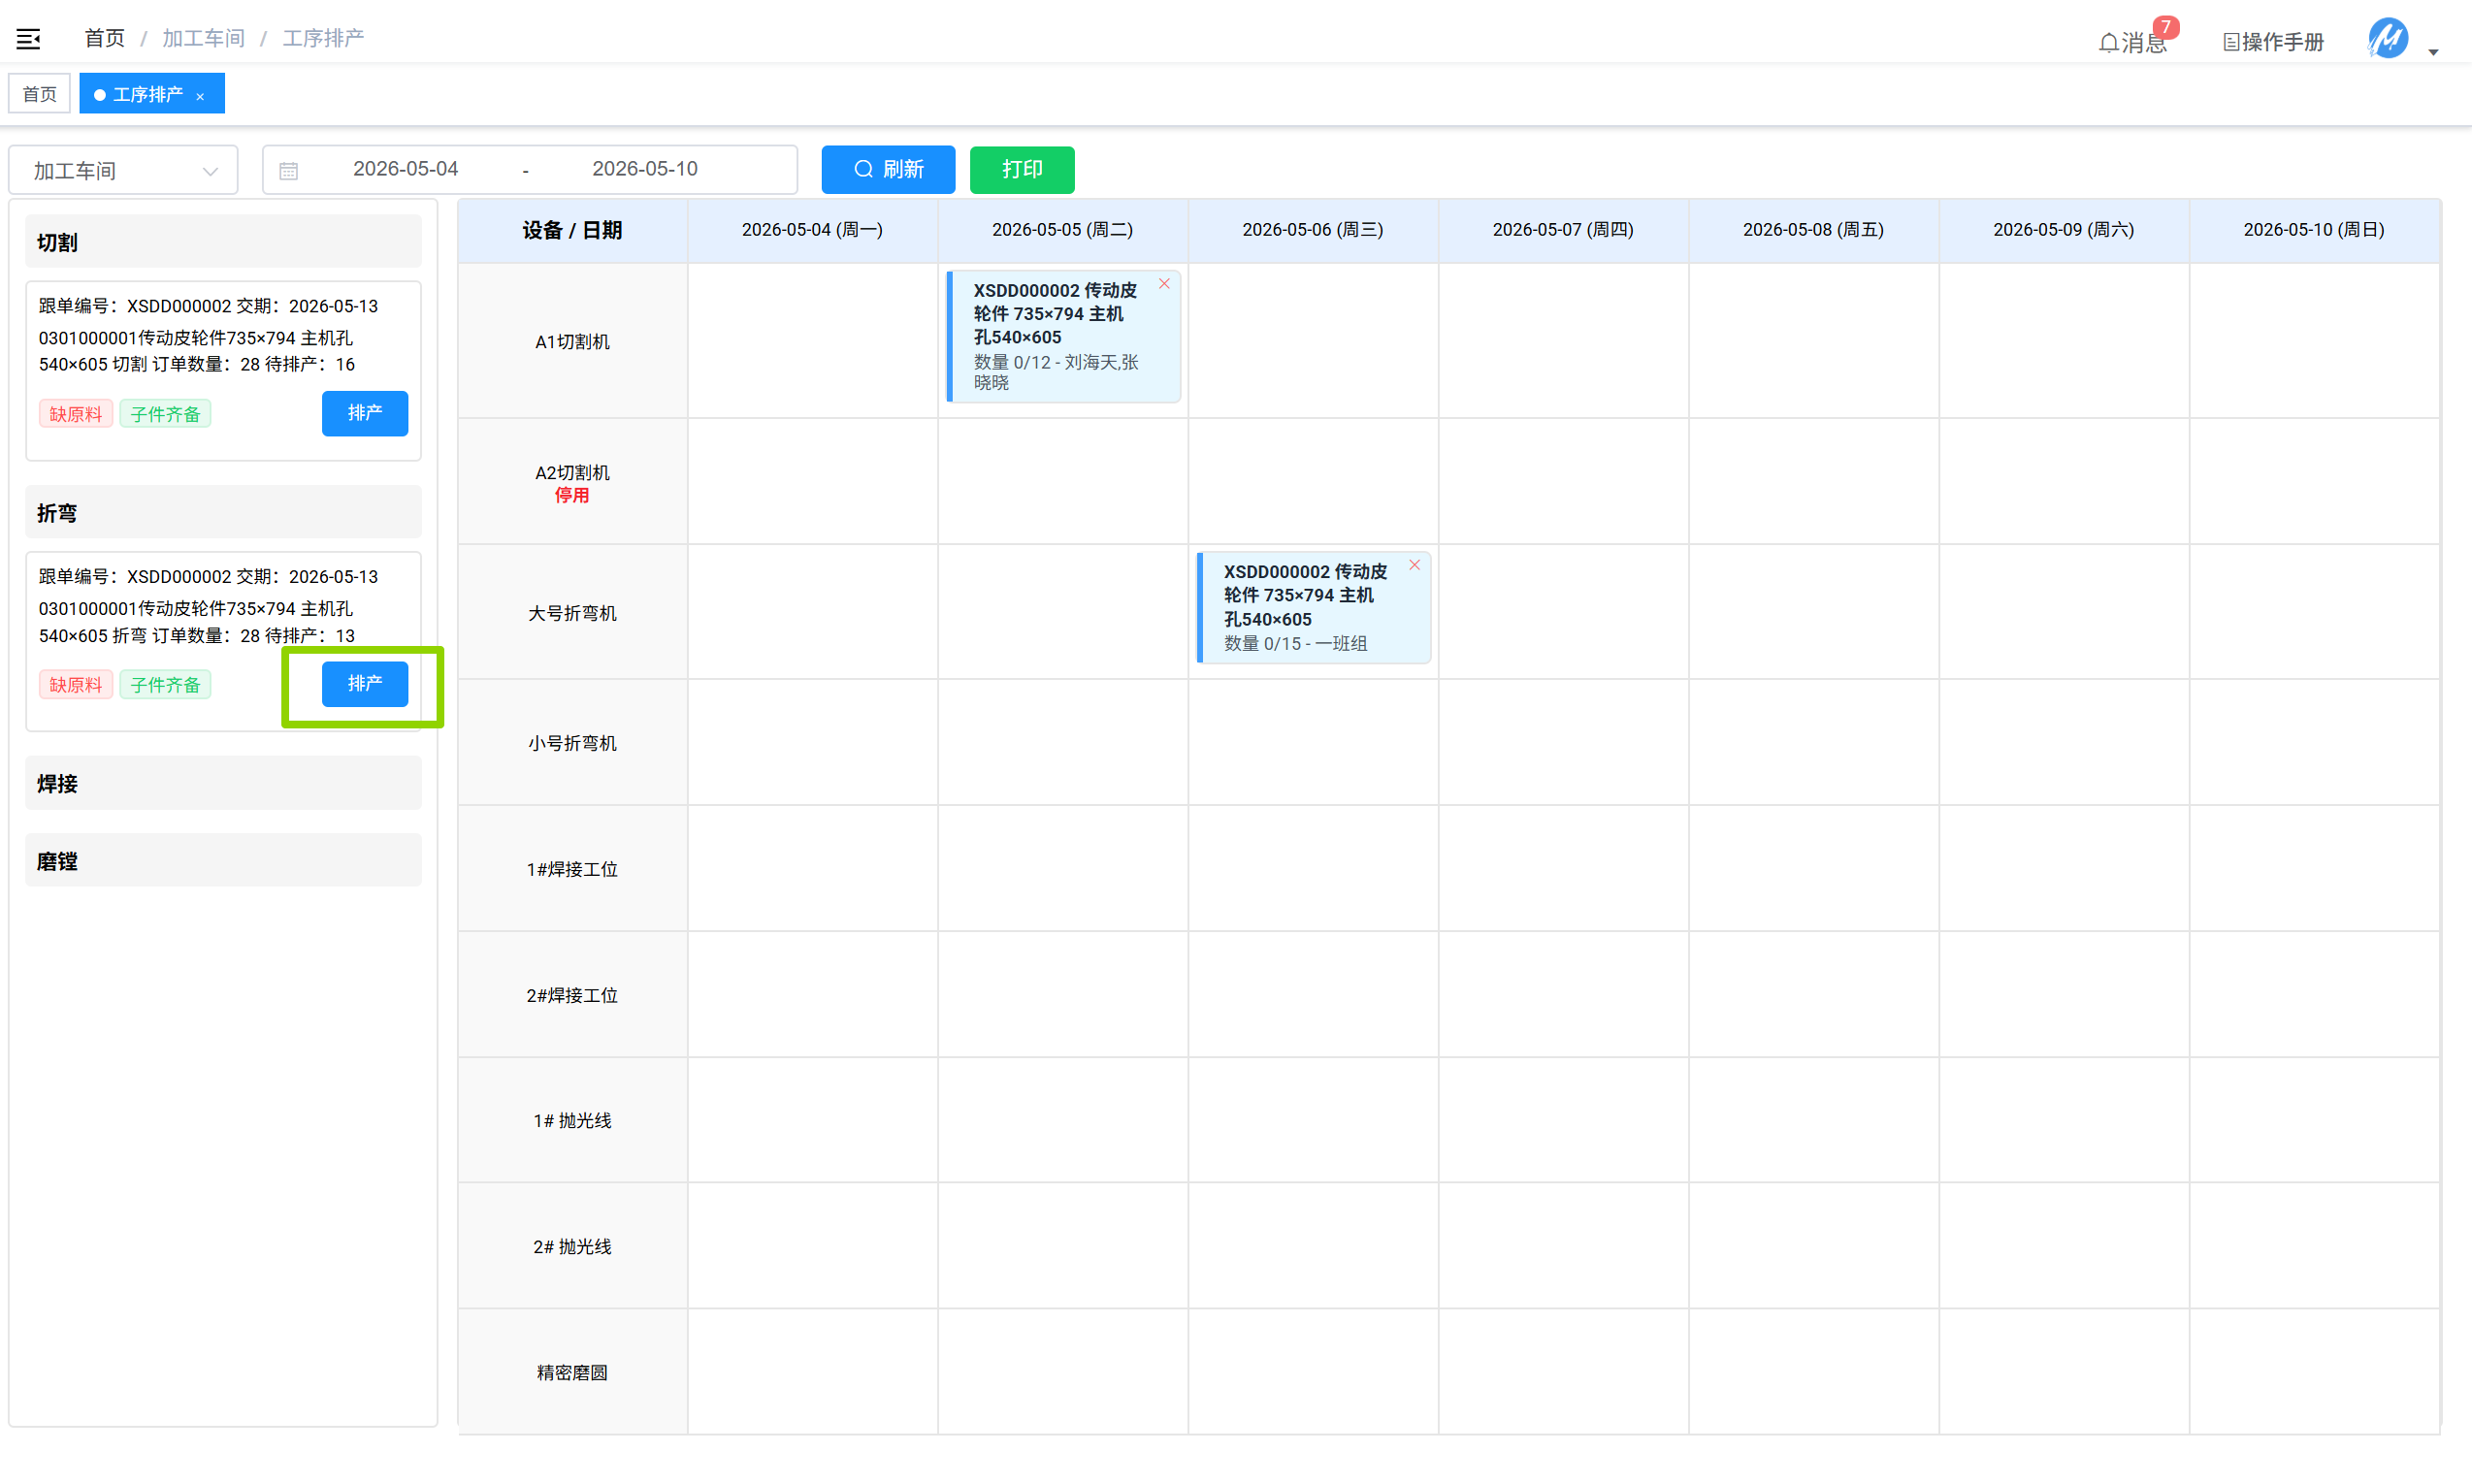Open the 大号折弯机 scheduled task card
2472x1484 pixels.
click(x=1313, y=607)
